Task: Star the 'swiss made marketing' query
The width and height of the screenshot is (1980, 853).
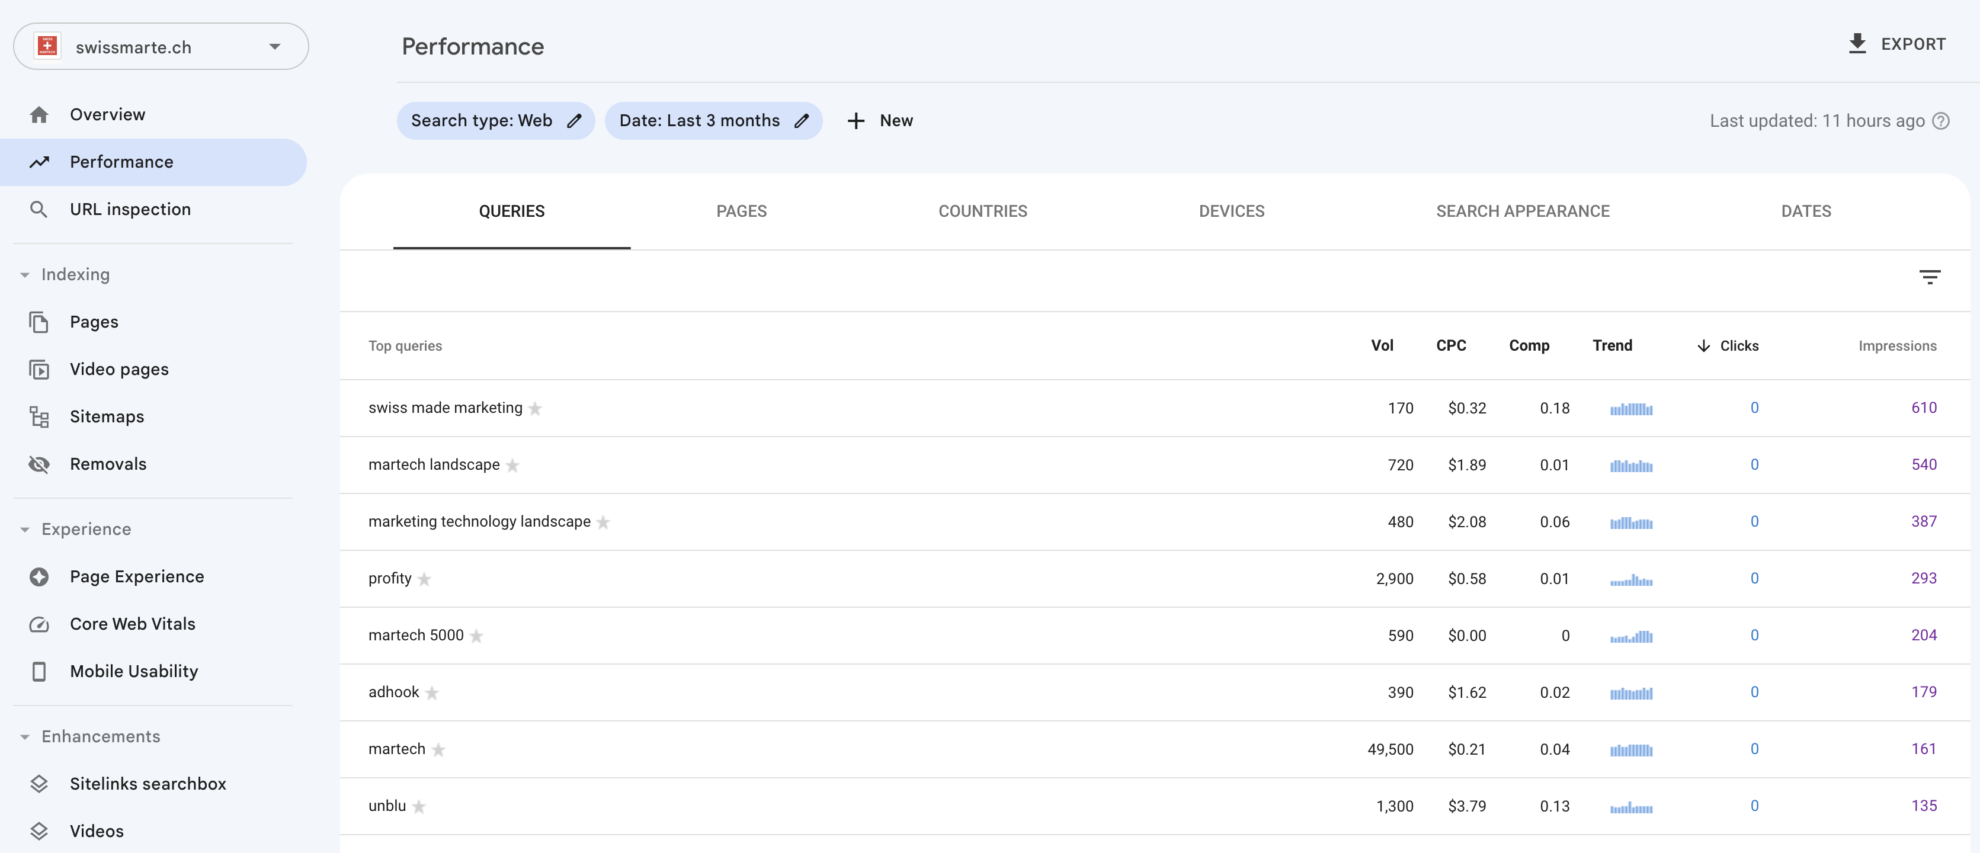Action: (535, 409)
